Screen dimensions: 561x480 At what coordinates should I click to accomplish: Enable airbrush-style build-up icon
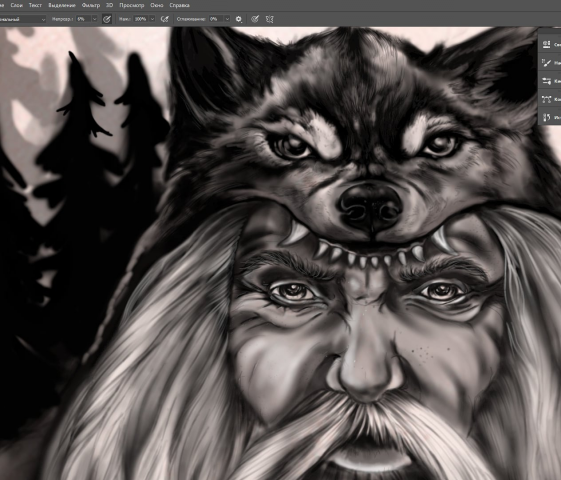point(165,19)
